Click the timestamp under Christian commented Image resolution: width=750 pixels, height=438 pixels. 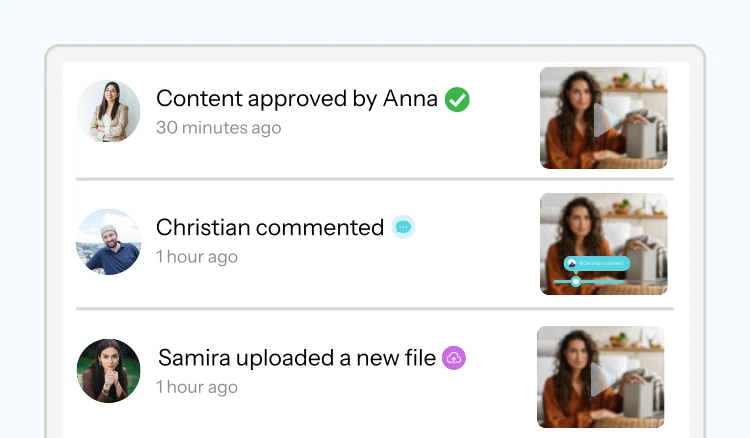(197, 257)
